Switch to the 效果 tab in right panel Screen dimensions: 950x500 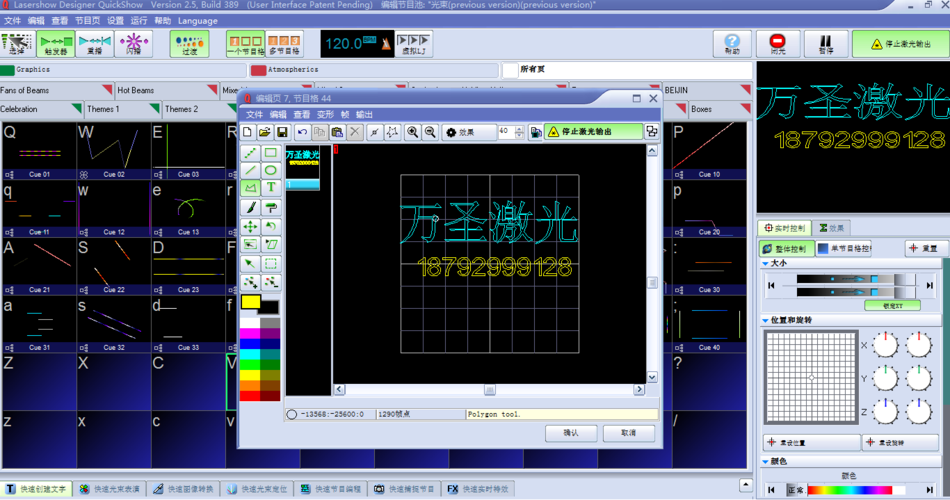click(x=831, y=228)
